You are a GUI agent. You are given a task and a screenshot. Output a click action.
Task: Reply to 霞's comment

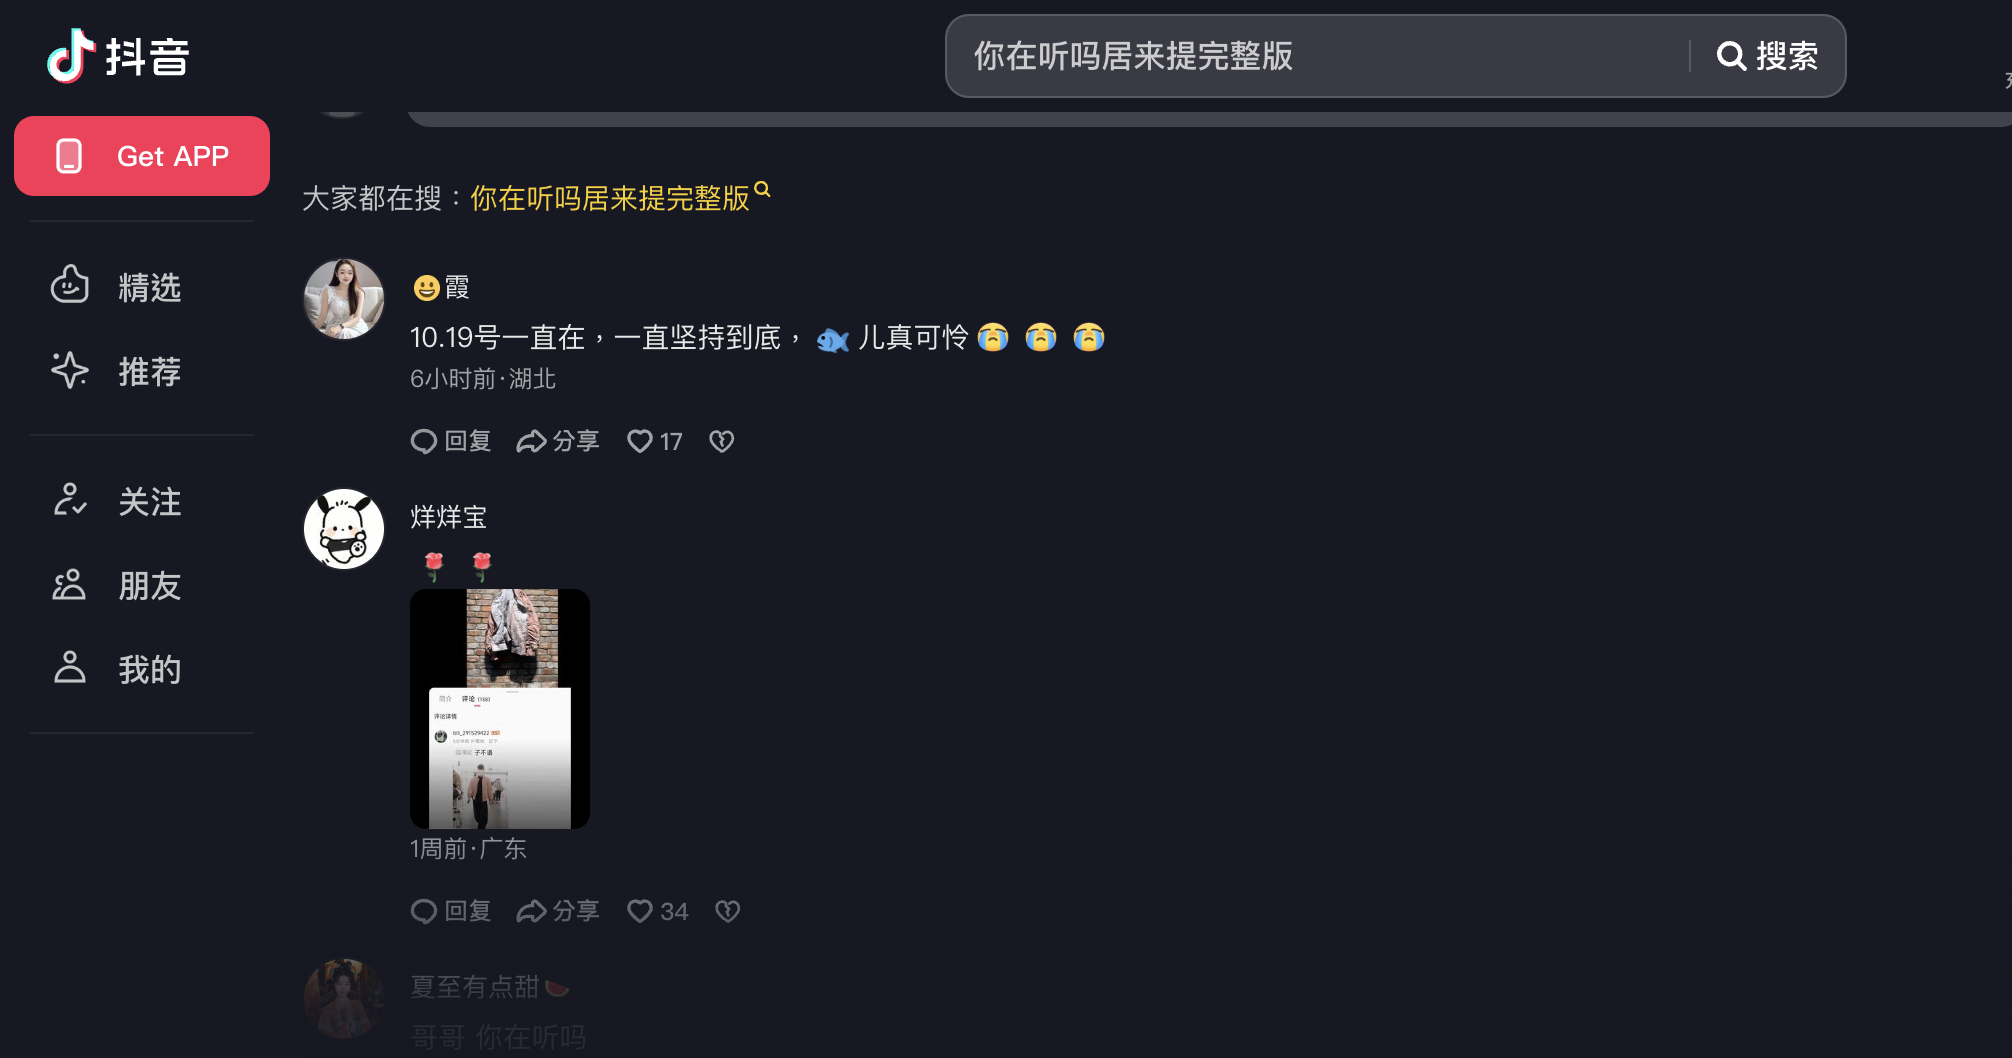[x=451, y=441]
